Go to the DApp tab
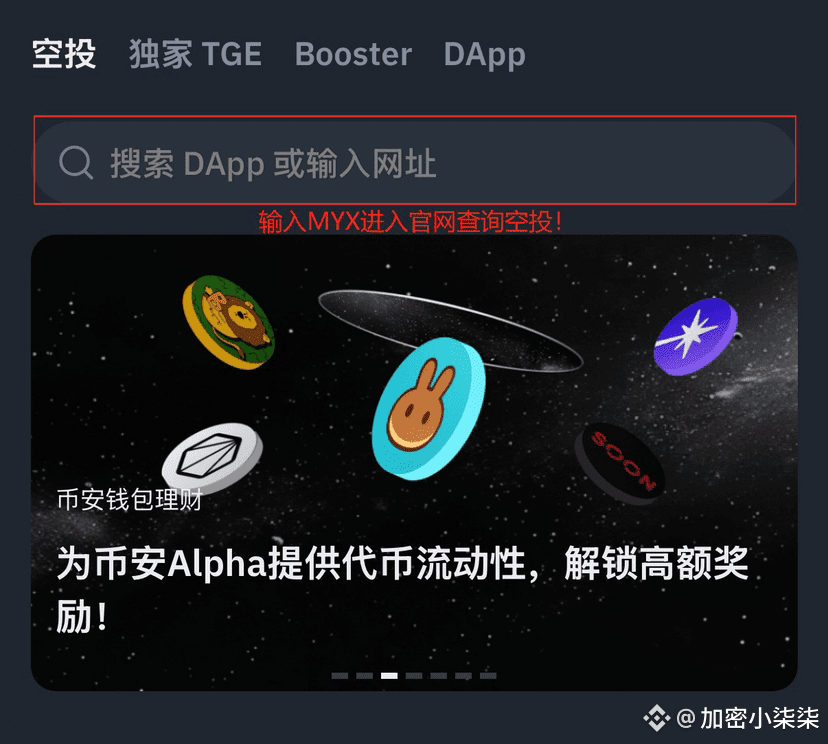Viewport: 828px width, 744px height. click(485, 55)
